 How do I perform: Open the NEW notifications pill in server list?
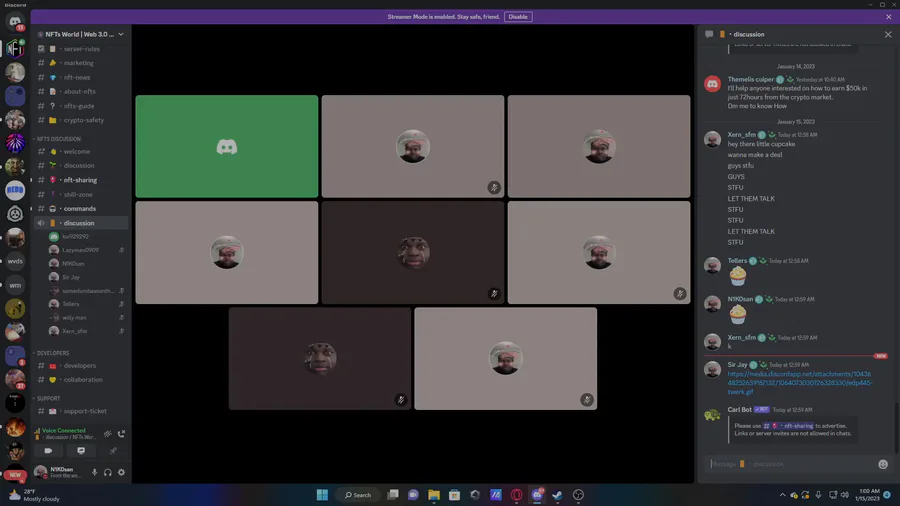[15, 475]
